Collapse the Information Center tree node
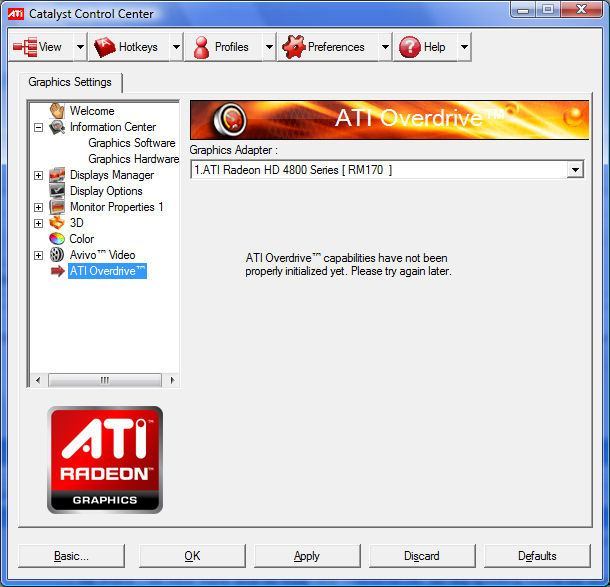610x587 pixels. (x=38, y=127)
